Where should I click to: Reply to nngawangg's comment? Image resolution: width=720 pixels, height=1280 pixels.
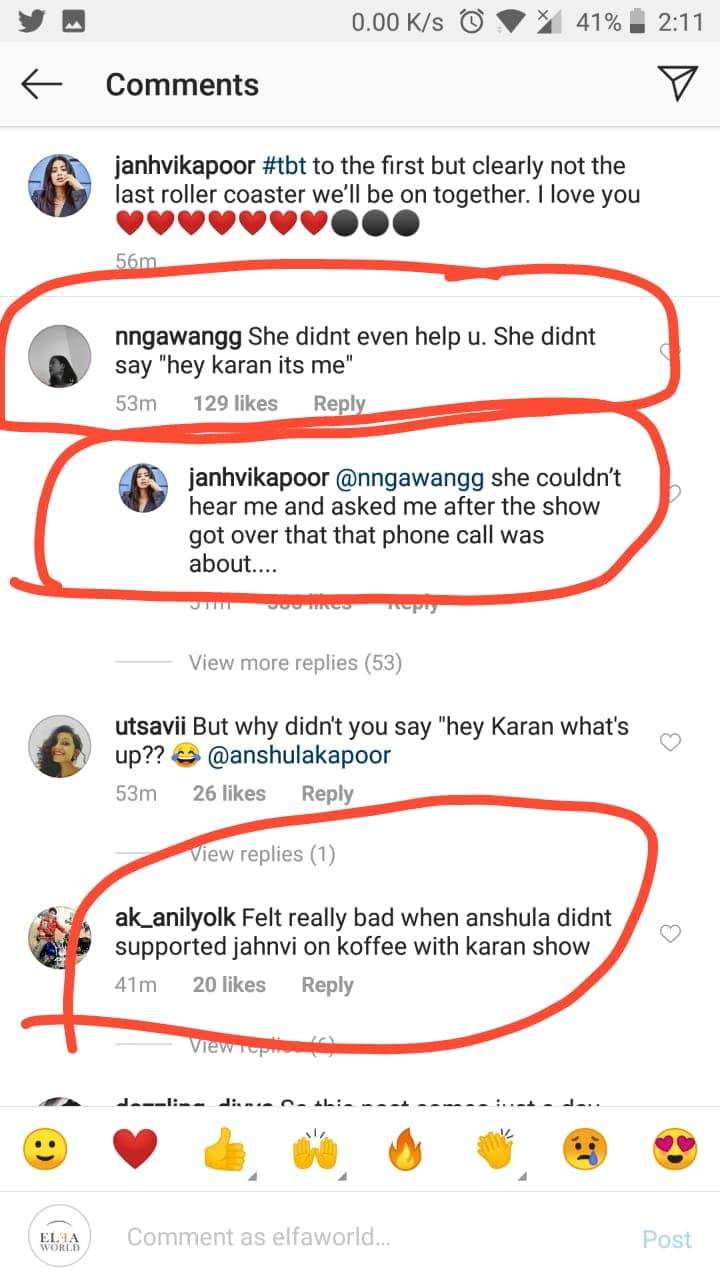(x=339, y=404)
